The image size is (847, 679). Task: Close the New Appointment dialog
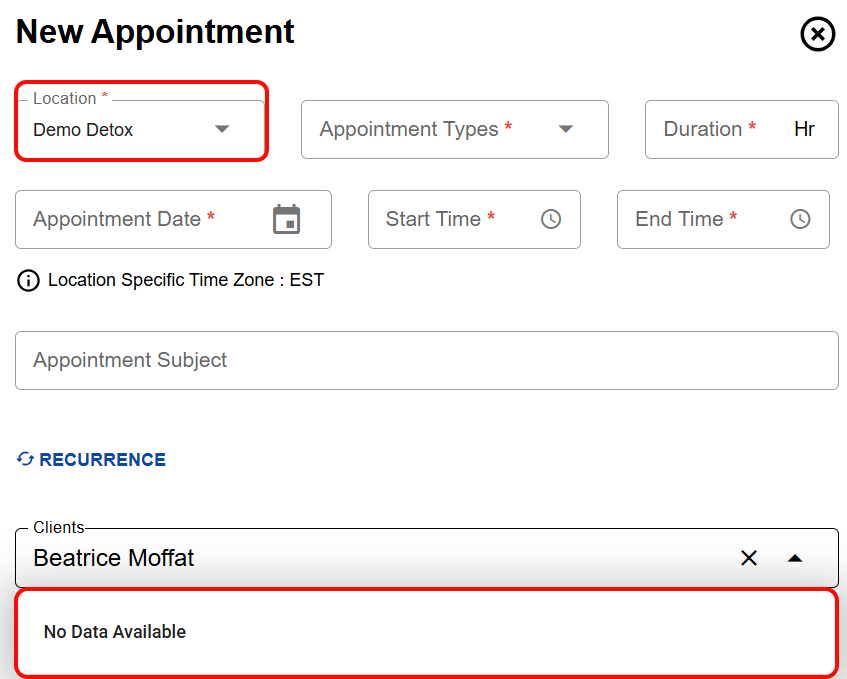[x=817, y=35]
